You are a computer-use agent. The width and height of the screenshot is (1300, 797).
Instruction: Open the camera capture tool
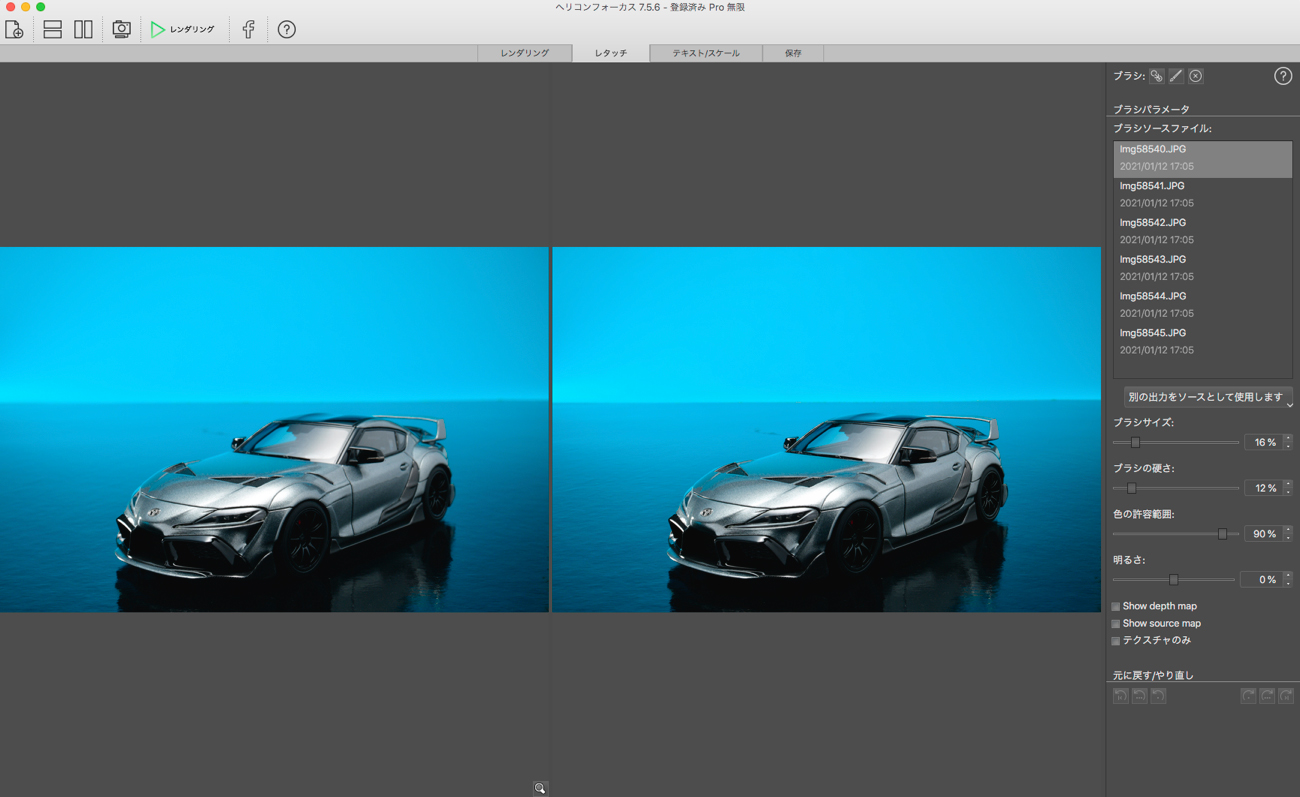(x=121, y=30)
